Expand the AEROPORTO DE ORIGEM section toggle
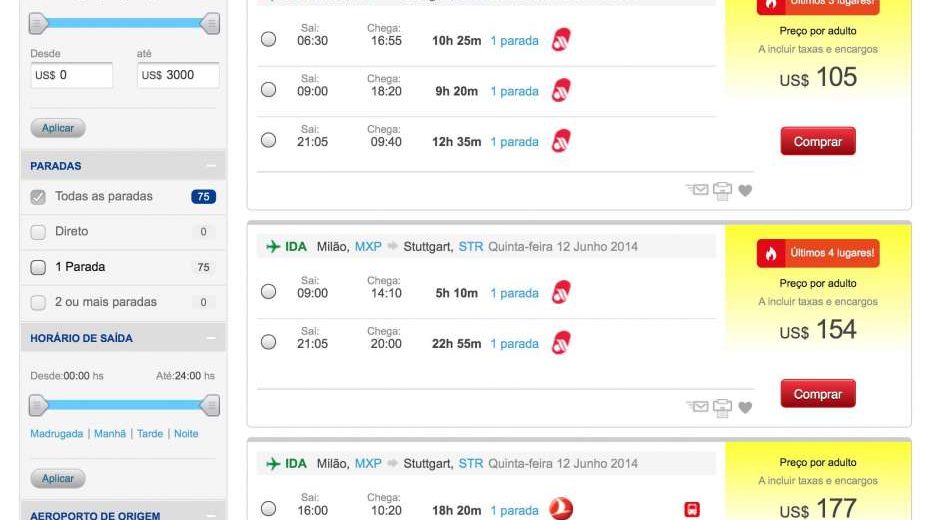Viewport: 933px width, 520px height. (211, 515)
